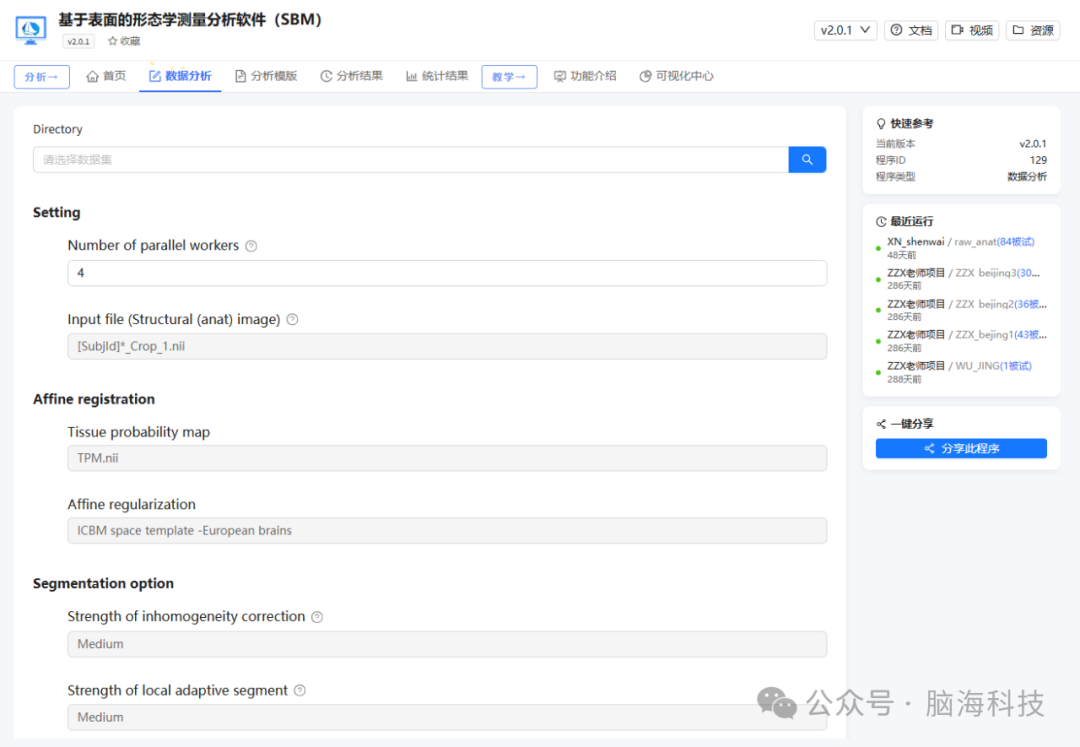Click the Tissue probability map TPM.nii field

(x=447, y=458)
